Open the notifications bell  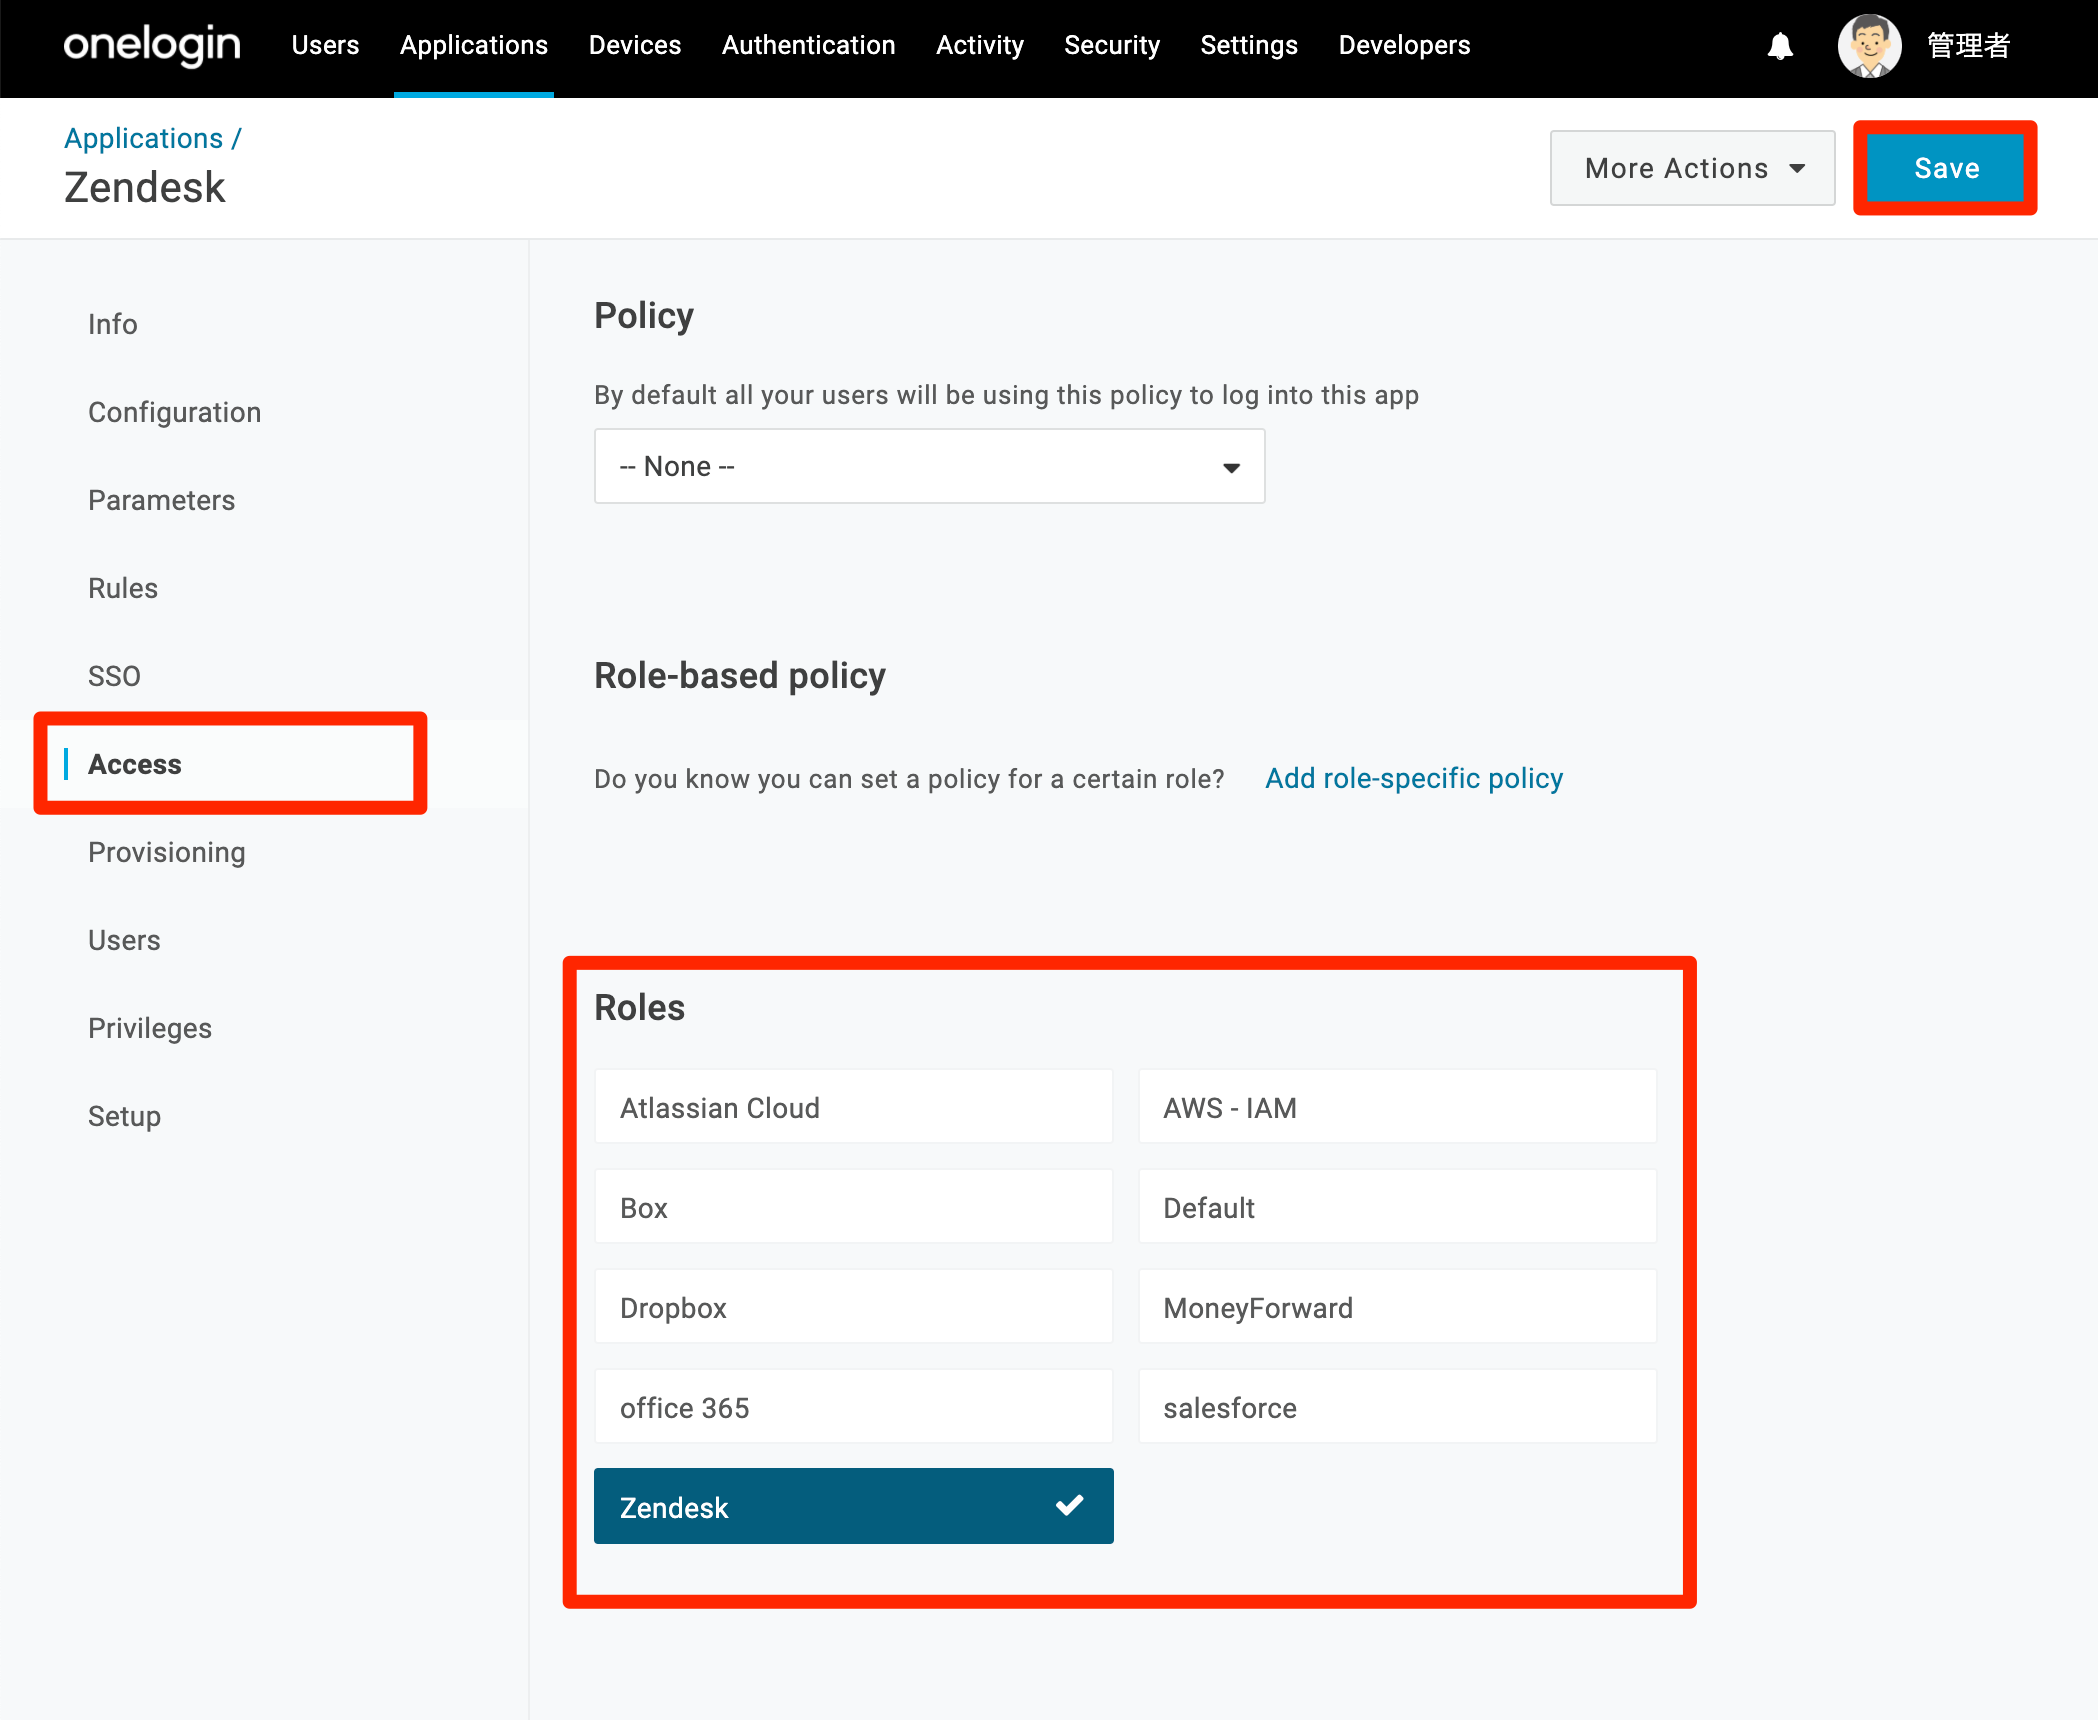pos(1780,46)
